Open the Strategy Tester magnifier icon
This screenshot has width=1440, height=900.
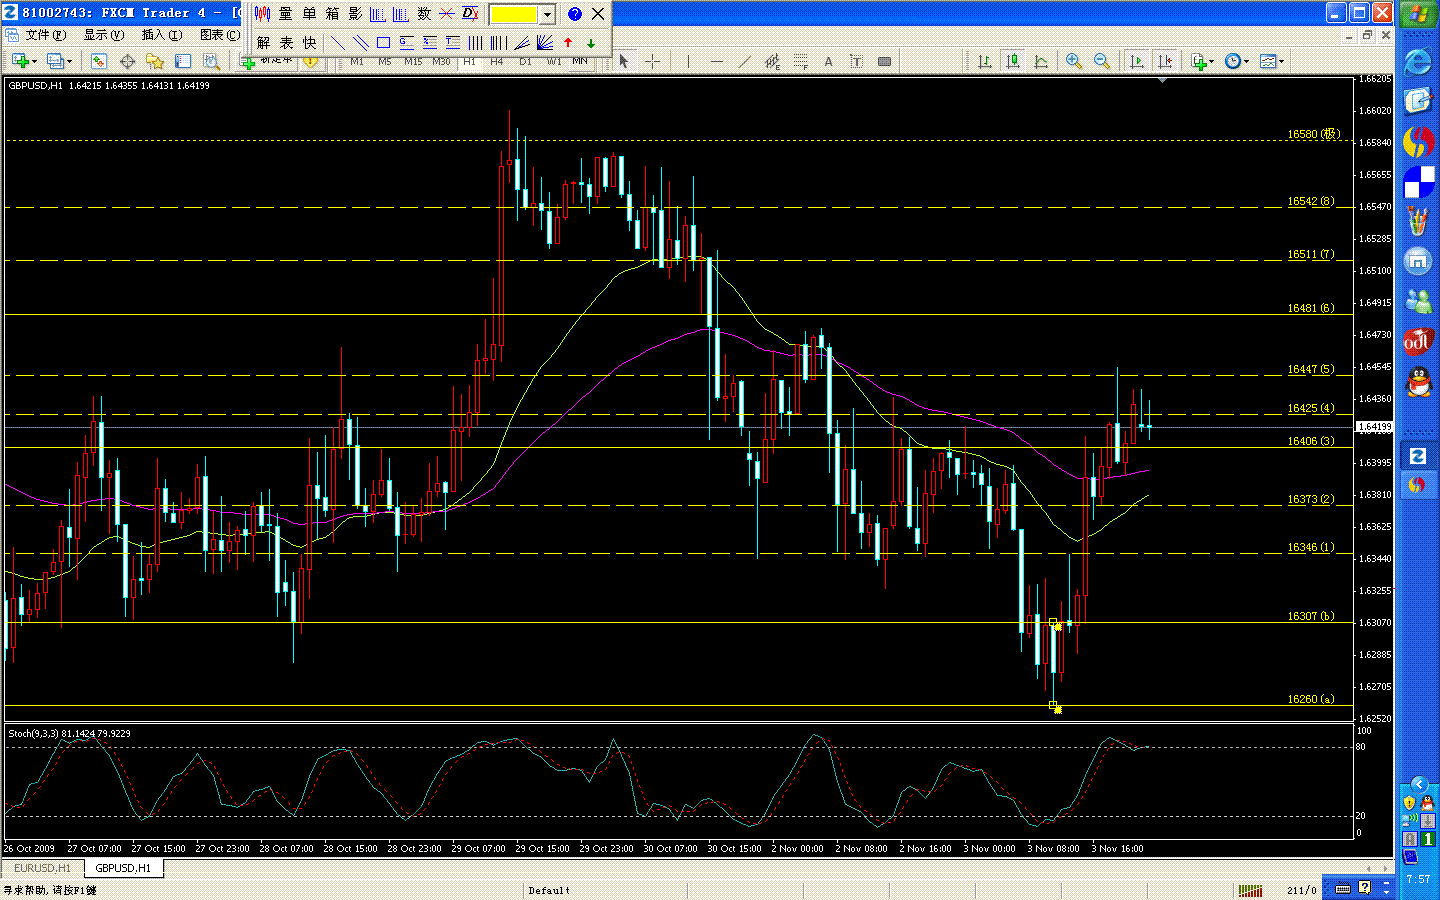211,61
